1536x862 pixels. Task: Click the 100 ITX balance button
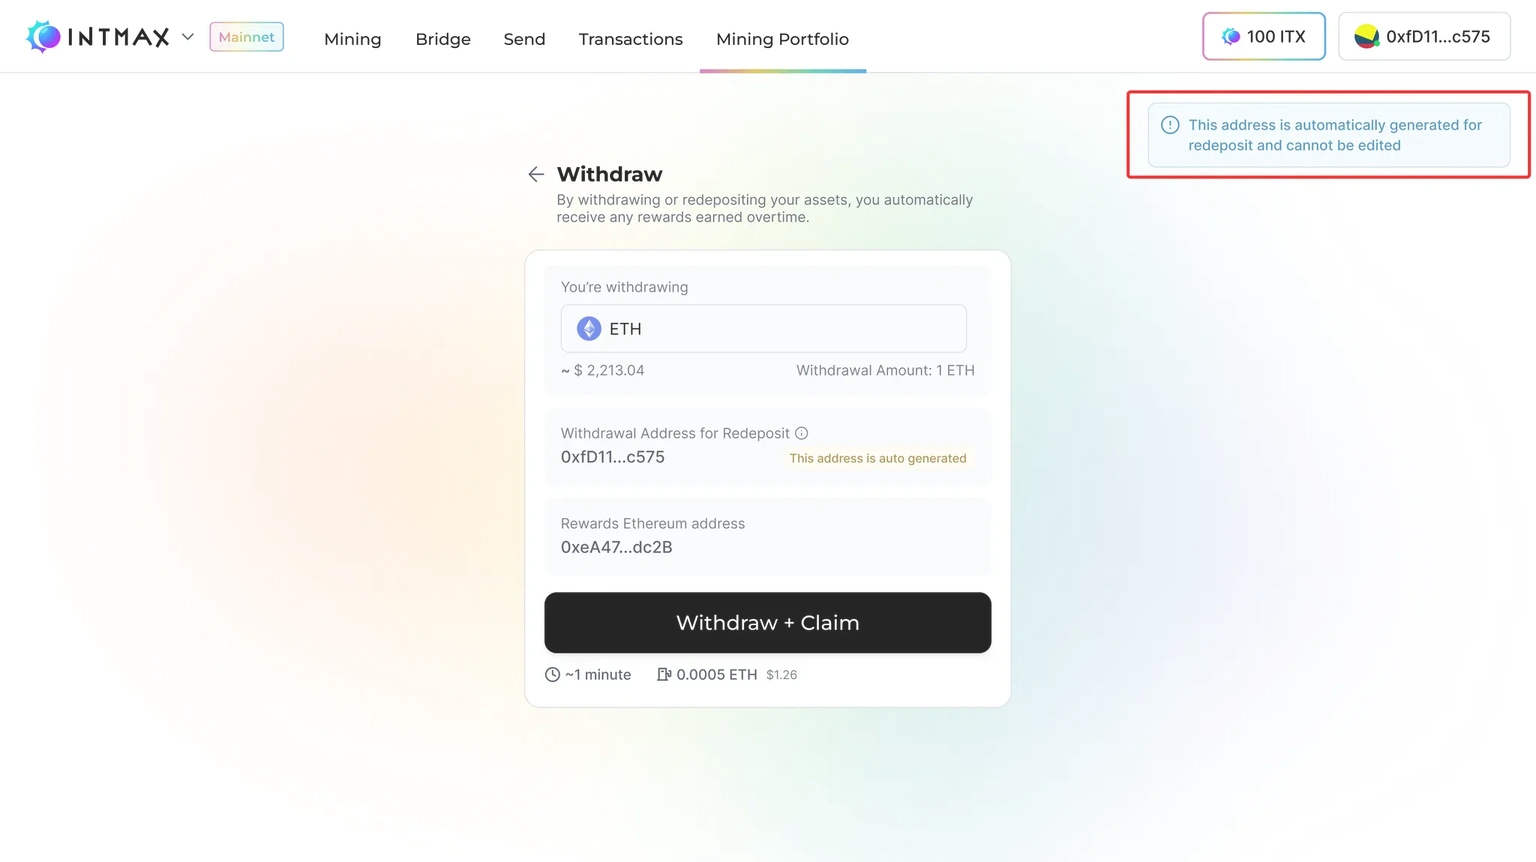pyautogui.click(x=1263, y=37)
